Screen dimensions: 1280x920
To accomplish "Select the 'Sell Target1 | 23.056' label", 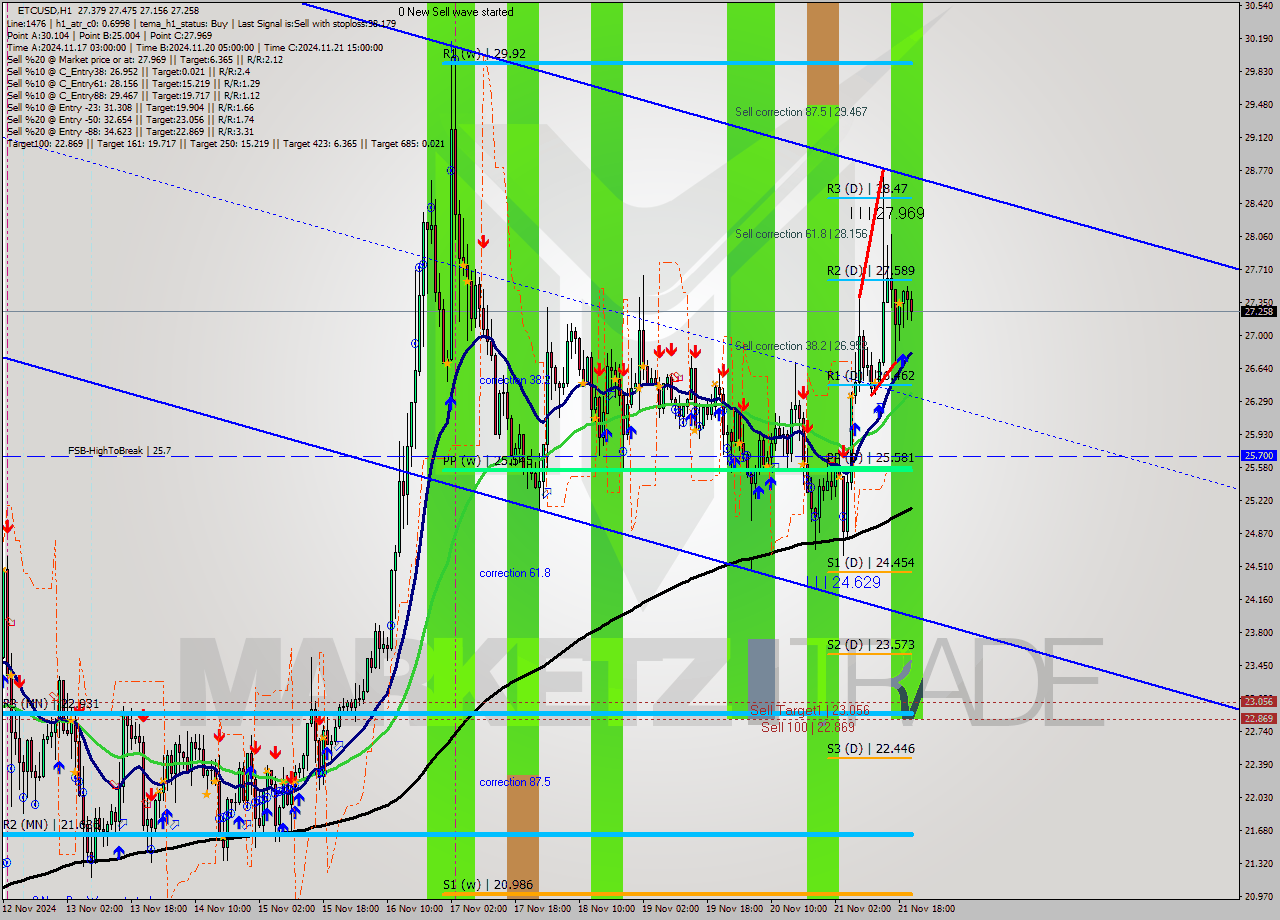I will 810,711.
